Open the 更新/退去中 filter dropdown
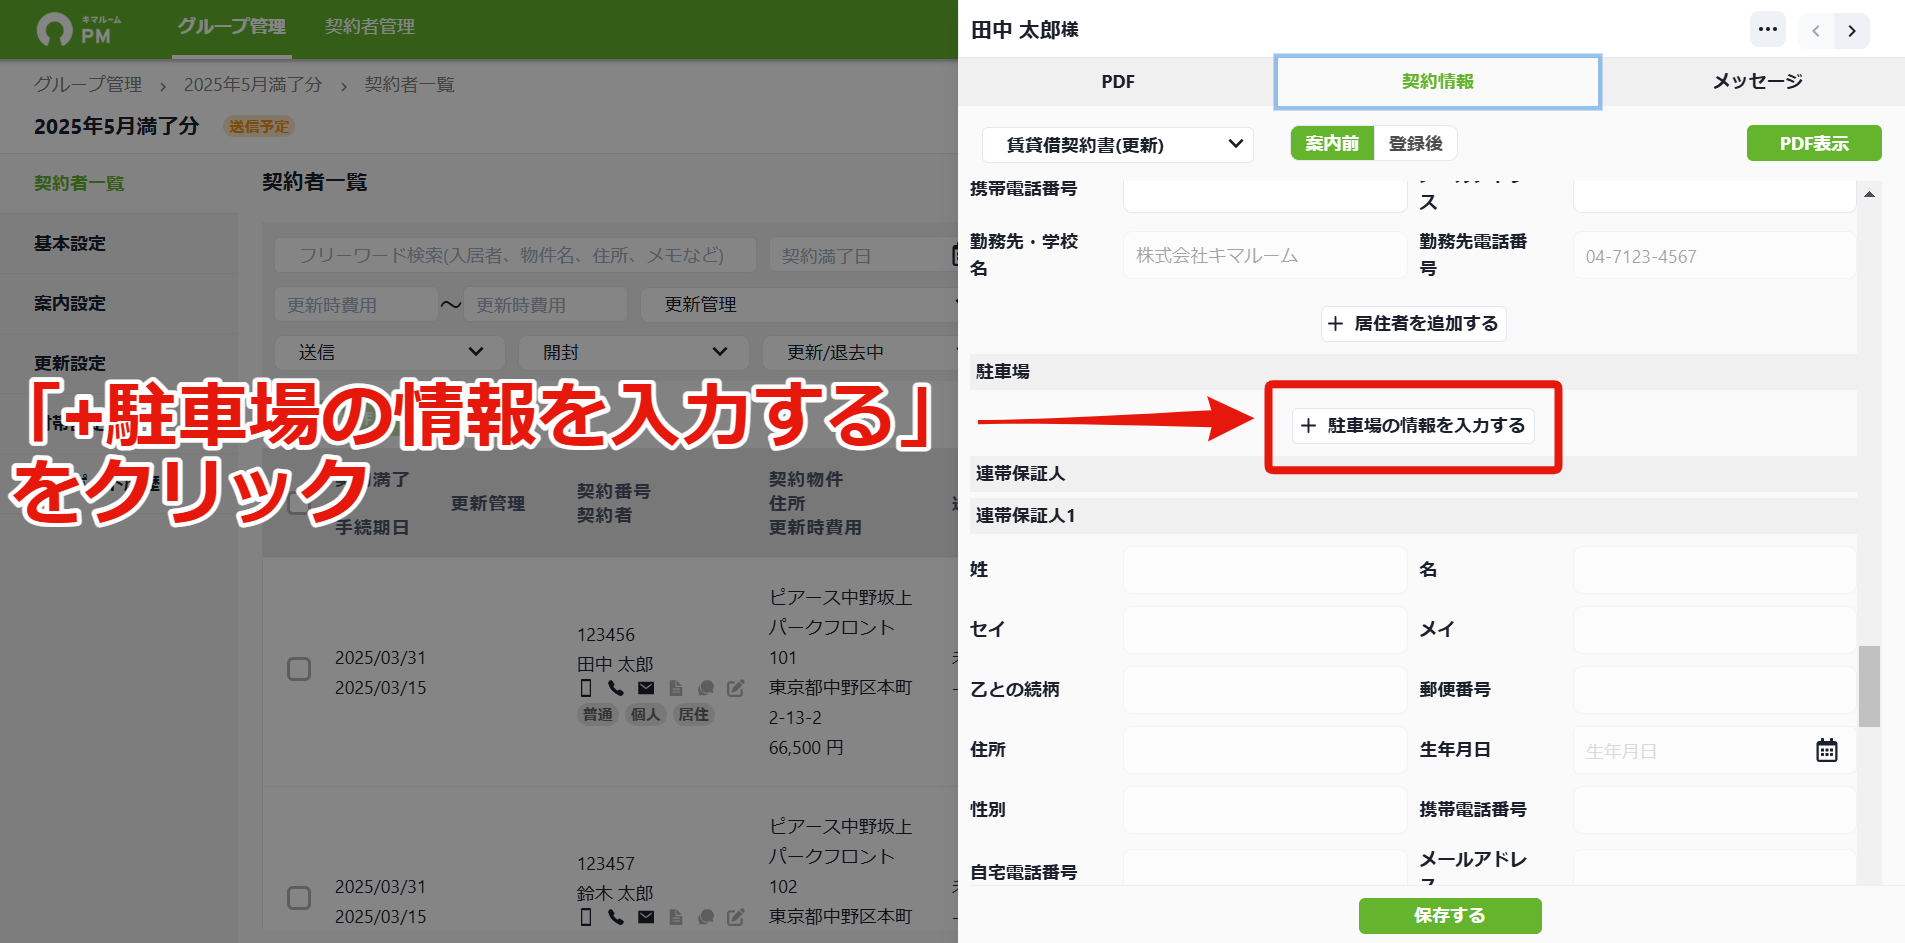The image size is (1905, 943). (860, 352)
